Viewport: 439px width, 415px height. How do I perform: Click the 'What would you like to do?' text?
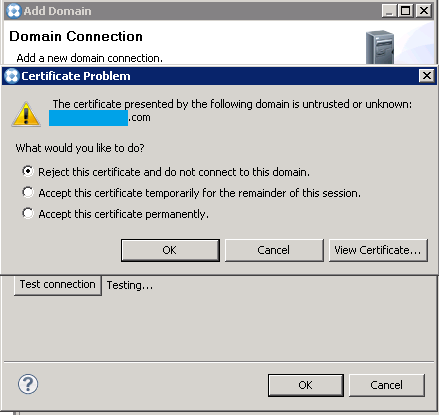click(80, 148)
